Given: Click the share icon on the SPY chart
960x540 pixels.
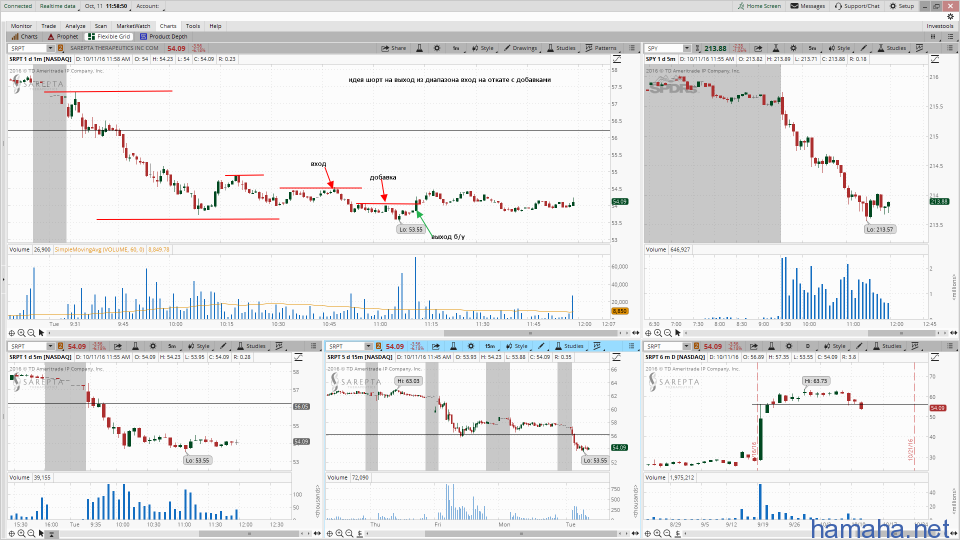Looking at the screenshot, I should click(x=758, y=48).
